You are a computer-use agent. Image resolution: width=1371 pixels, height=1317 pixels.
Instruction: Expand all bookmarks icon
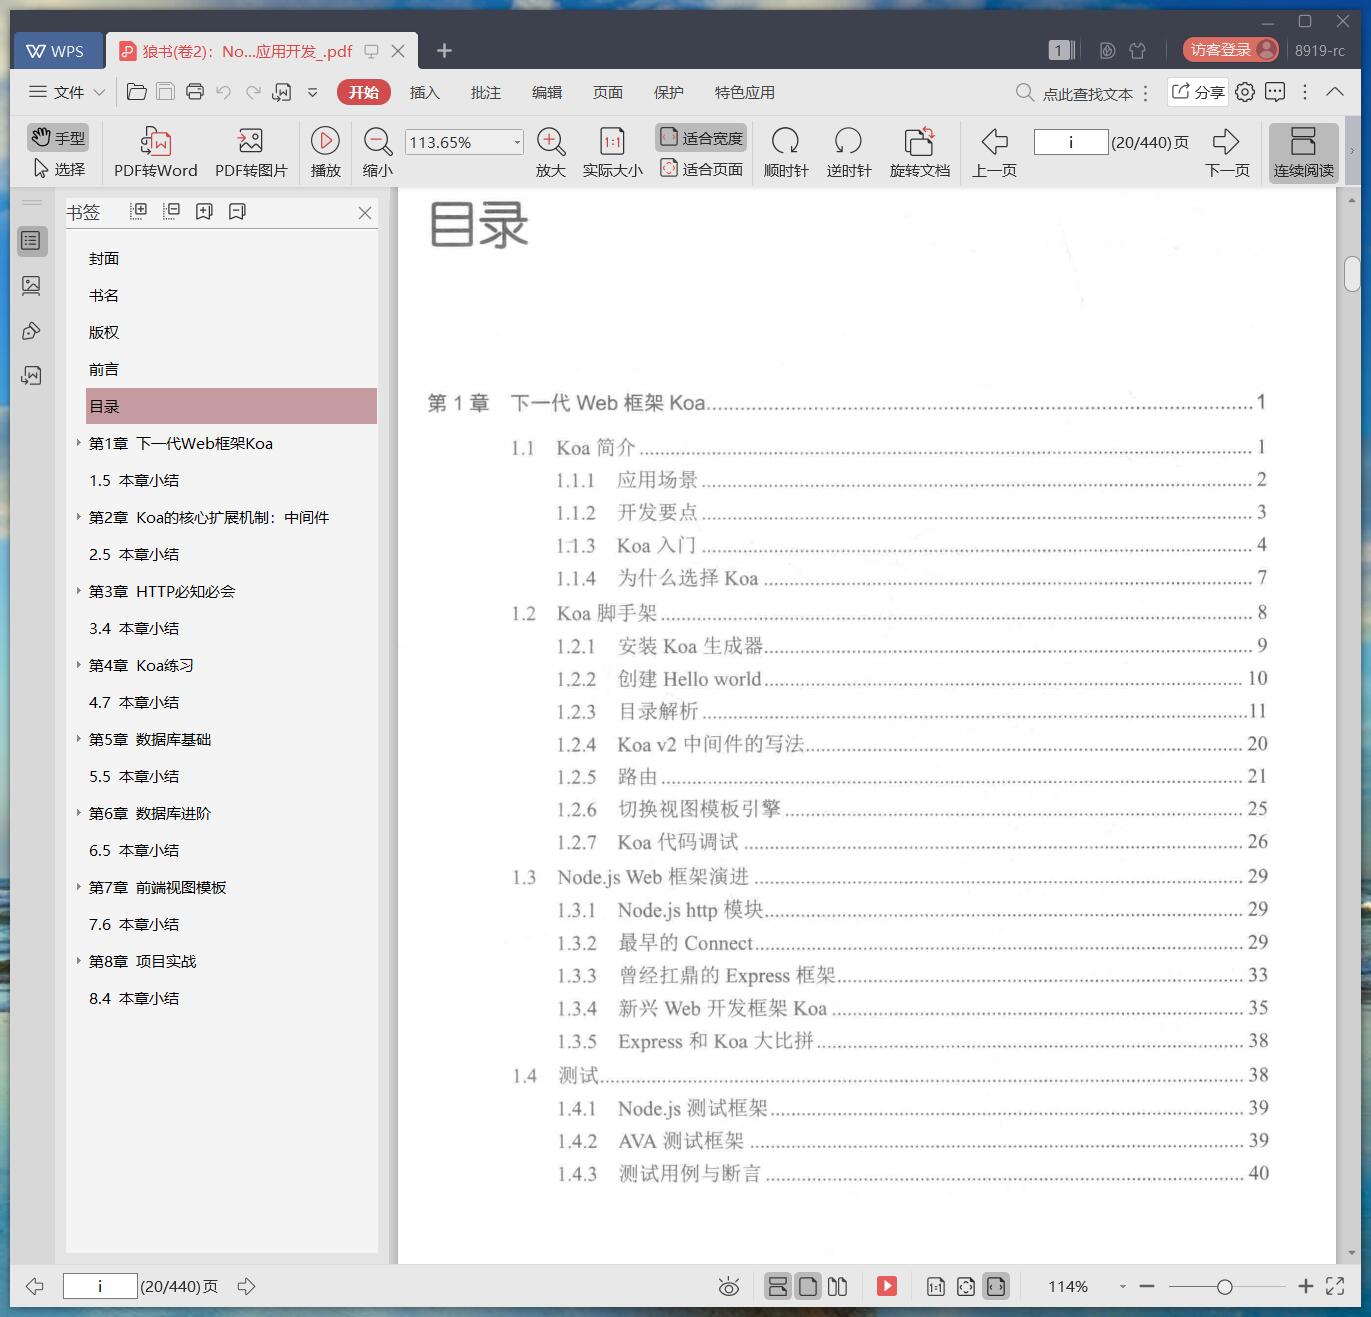pos(139,211)
